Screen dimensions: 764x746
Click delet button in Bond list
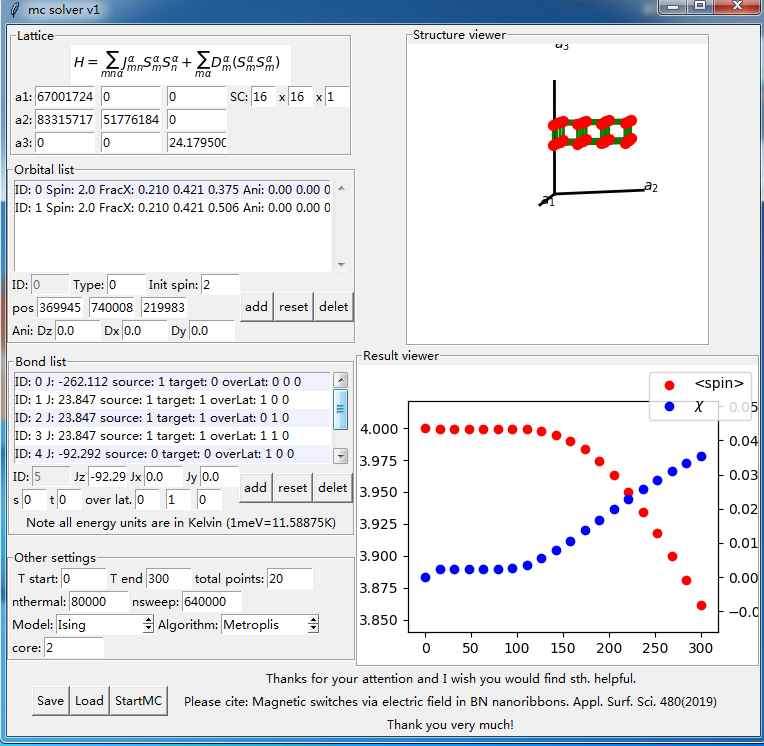point(333,487)
